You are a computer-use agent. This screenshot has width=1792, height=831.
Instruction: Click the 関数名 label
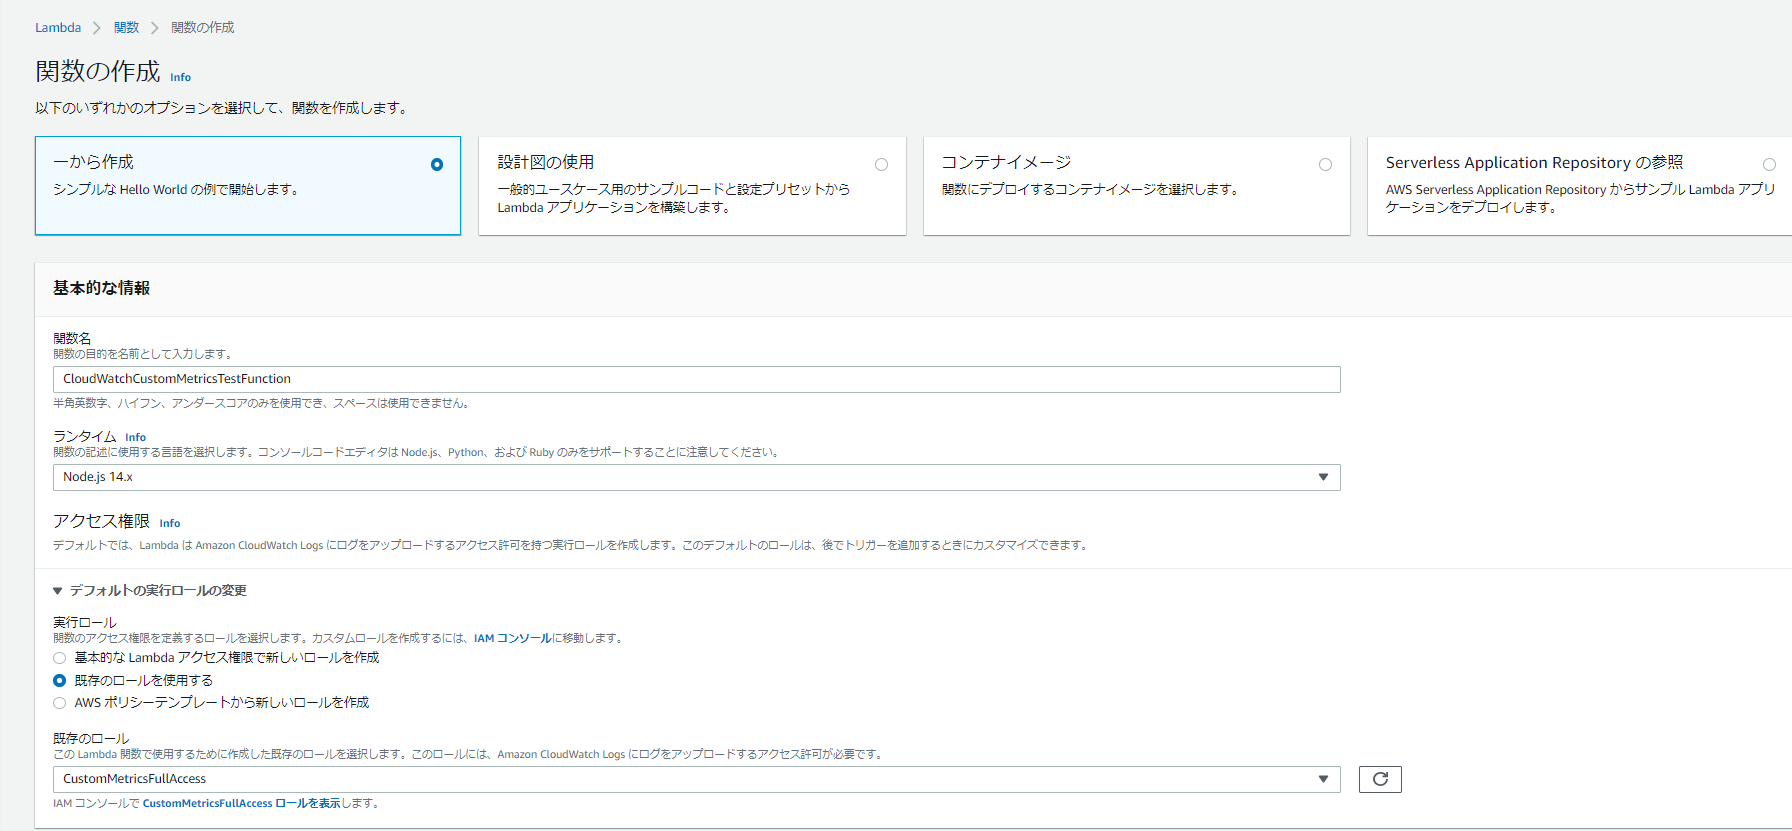click(x=72, y=338)
